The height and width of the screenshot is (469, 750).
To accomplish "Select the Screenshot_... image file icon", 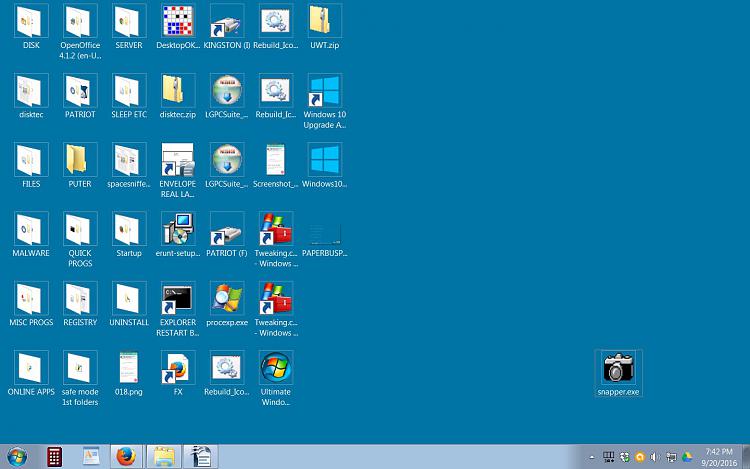I will 276,160.
